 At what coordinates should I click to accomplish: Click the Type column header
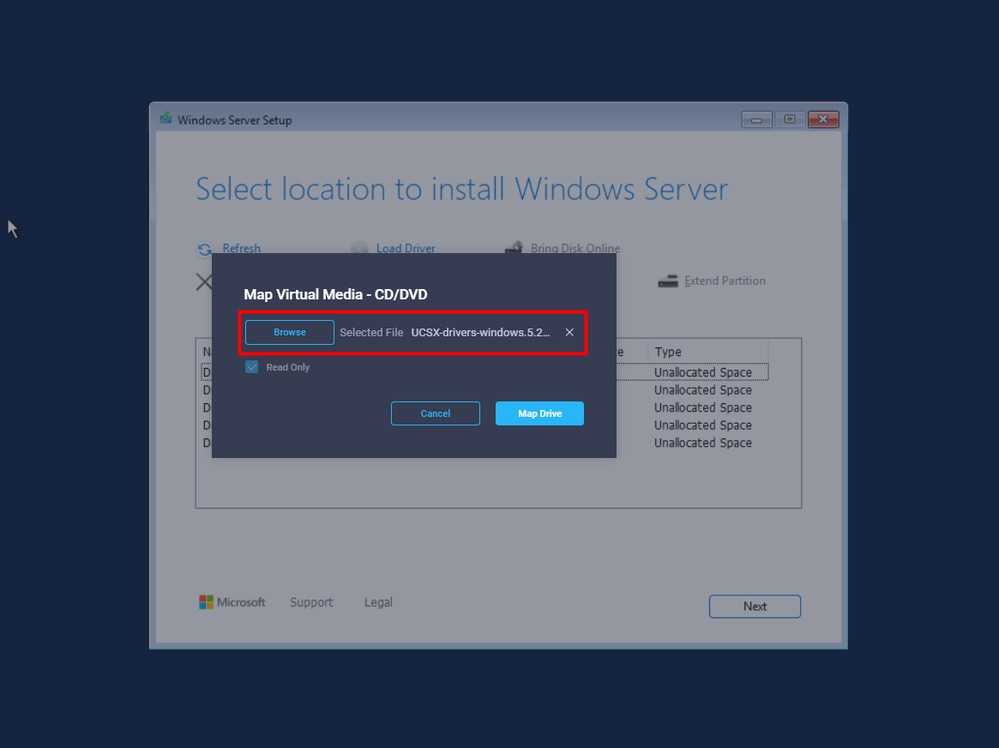670,351
